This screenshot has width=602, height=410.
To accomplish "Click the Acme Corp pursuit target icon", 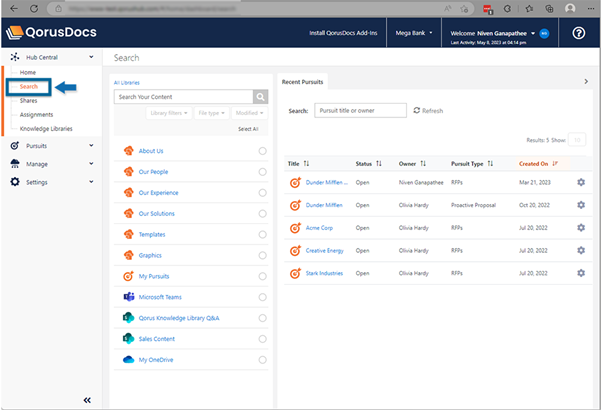I will click(x=295, y=228).
